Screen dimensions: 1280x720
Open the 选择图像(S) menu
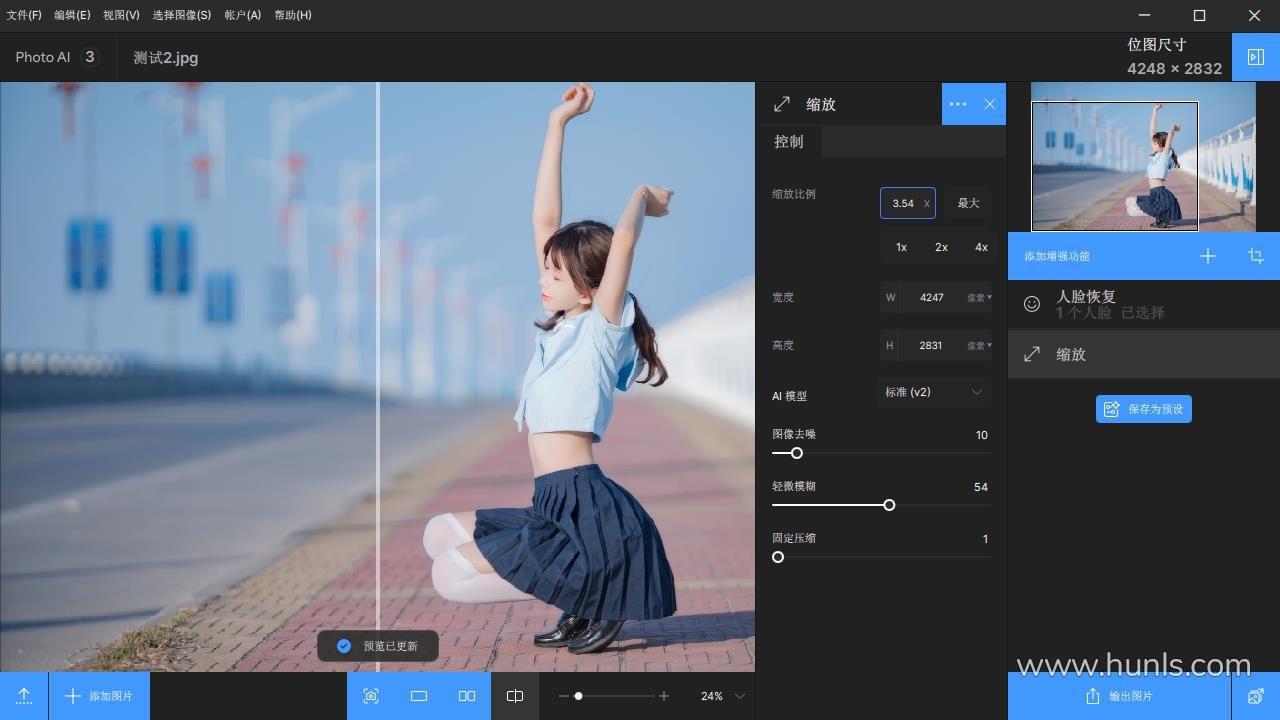[x=181, y=15]
